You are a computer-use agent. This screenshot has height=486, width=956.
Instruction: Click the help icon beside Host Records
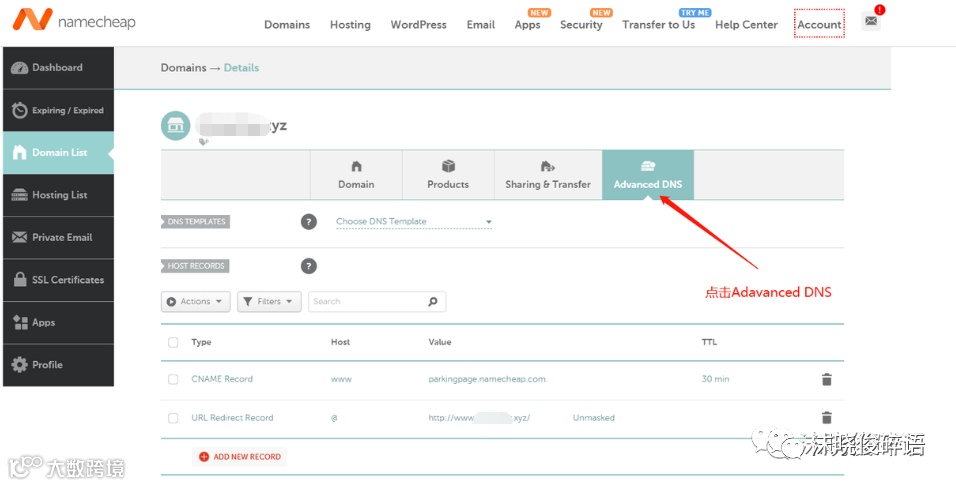click(309, 266)
